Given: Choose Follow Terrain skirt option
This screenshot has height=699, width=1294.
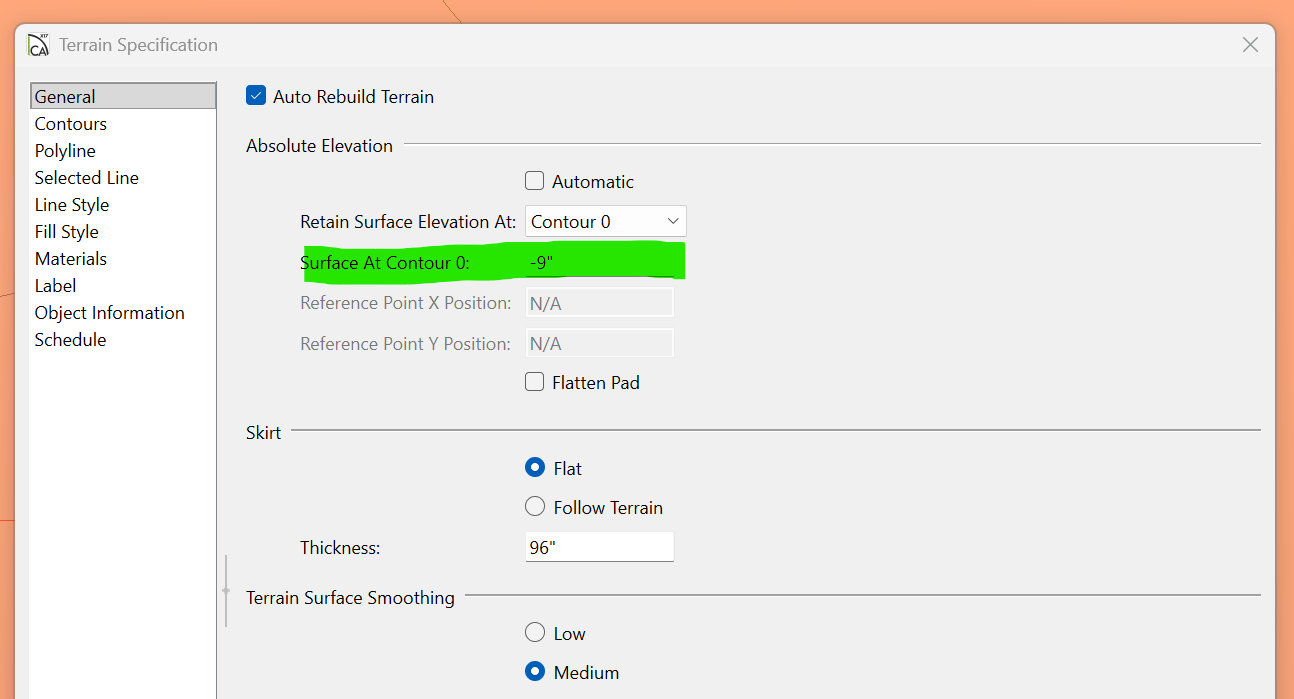Looking at the screenshot, I should (x=535, y=507).
